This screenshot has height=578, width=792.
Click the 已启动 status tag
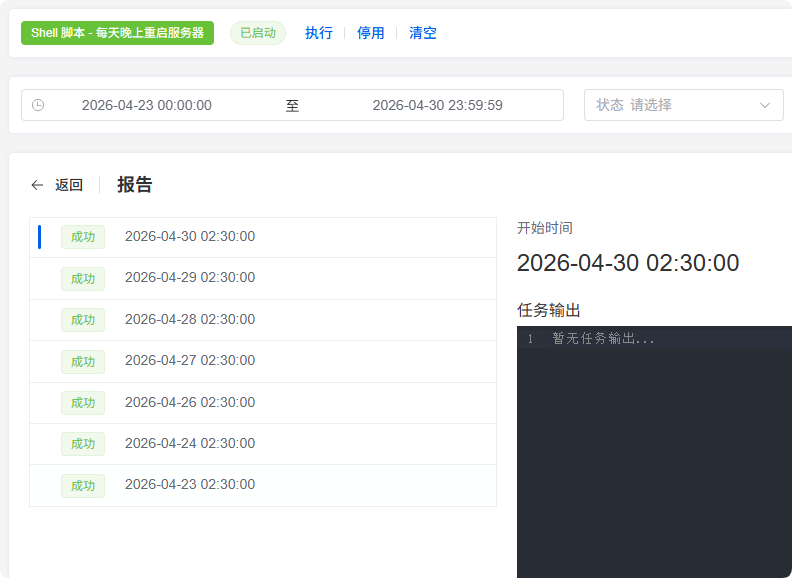click(x=258, y=33)
